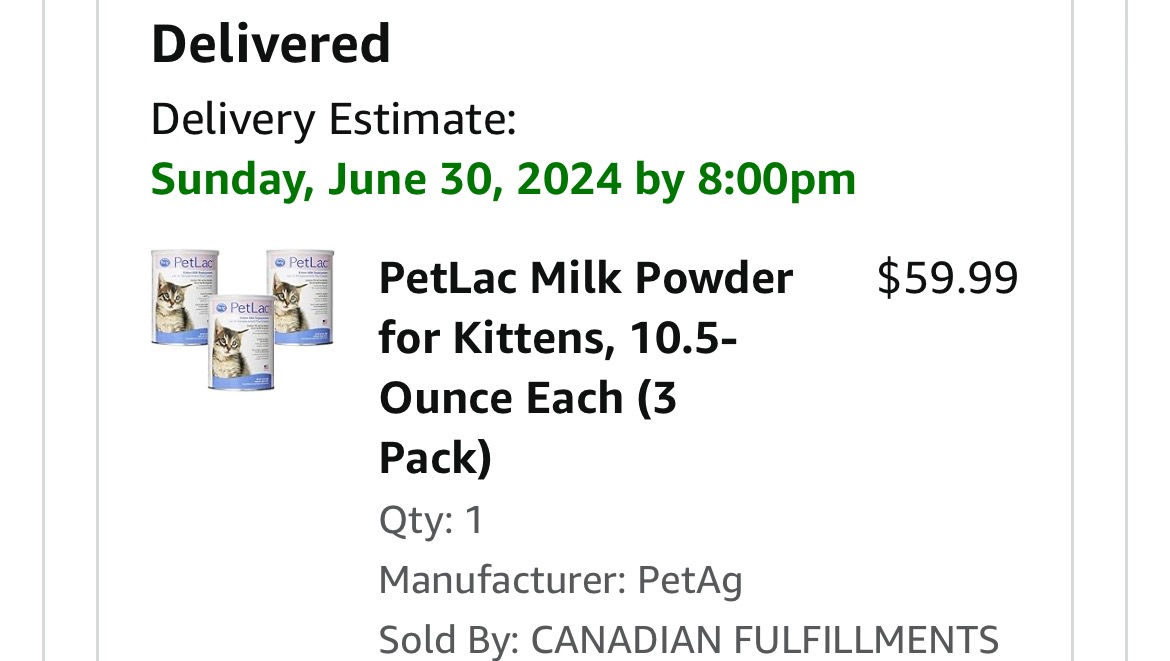Image resolution: width=1170 pixels, height=661 pixels.
Task: Click the "Delivery Estimate:" label
Action: (x=333, y=120)
